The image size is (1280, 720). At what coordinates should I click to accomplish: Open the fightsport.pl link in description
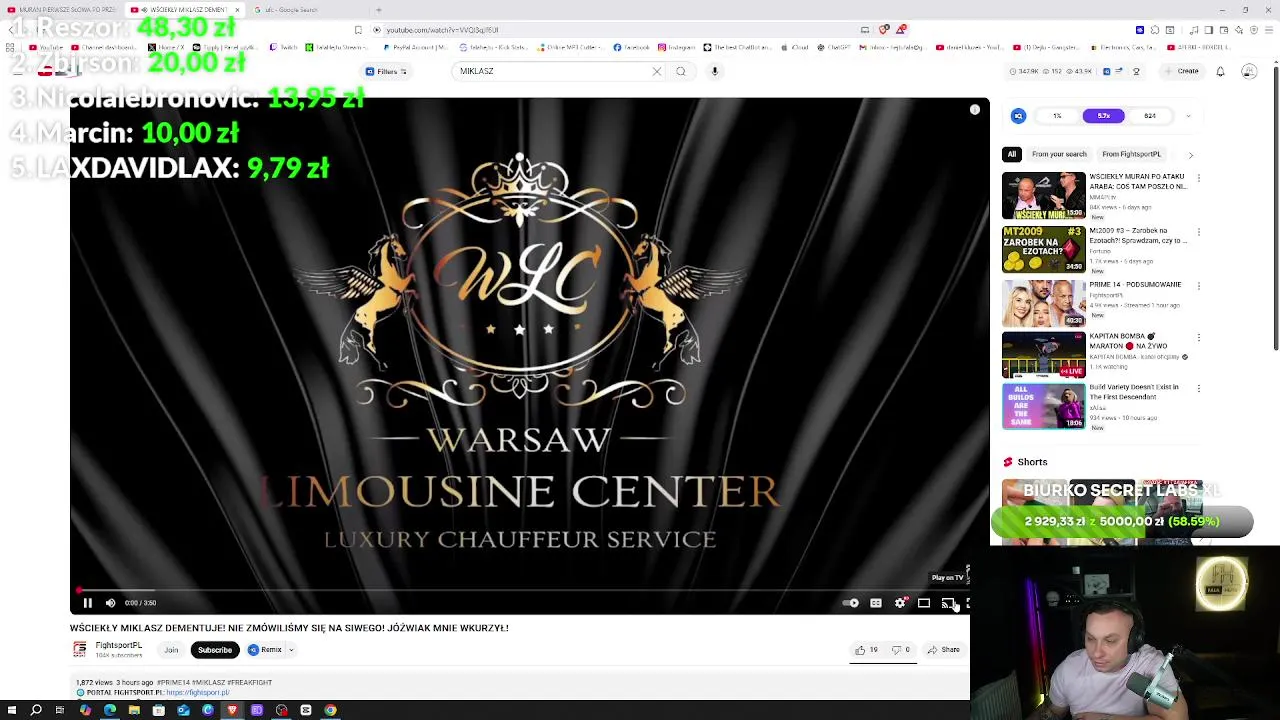pos(197,693)
